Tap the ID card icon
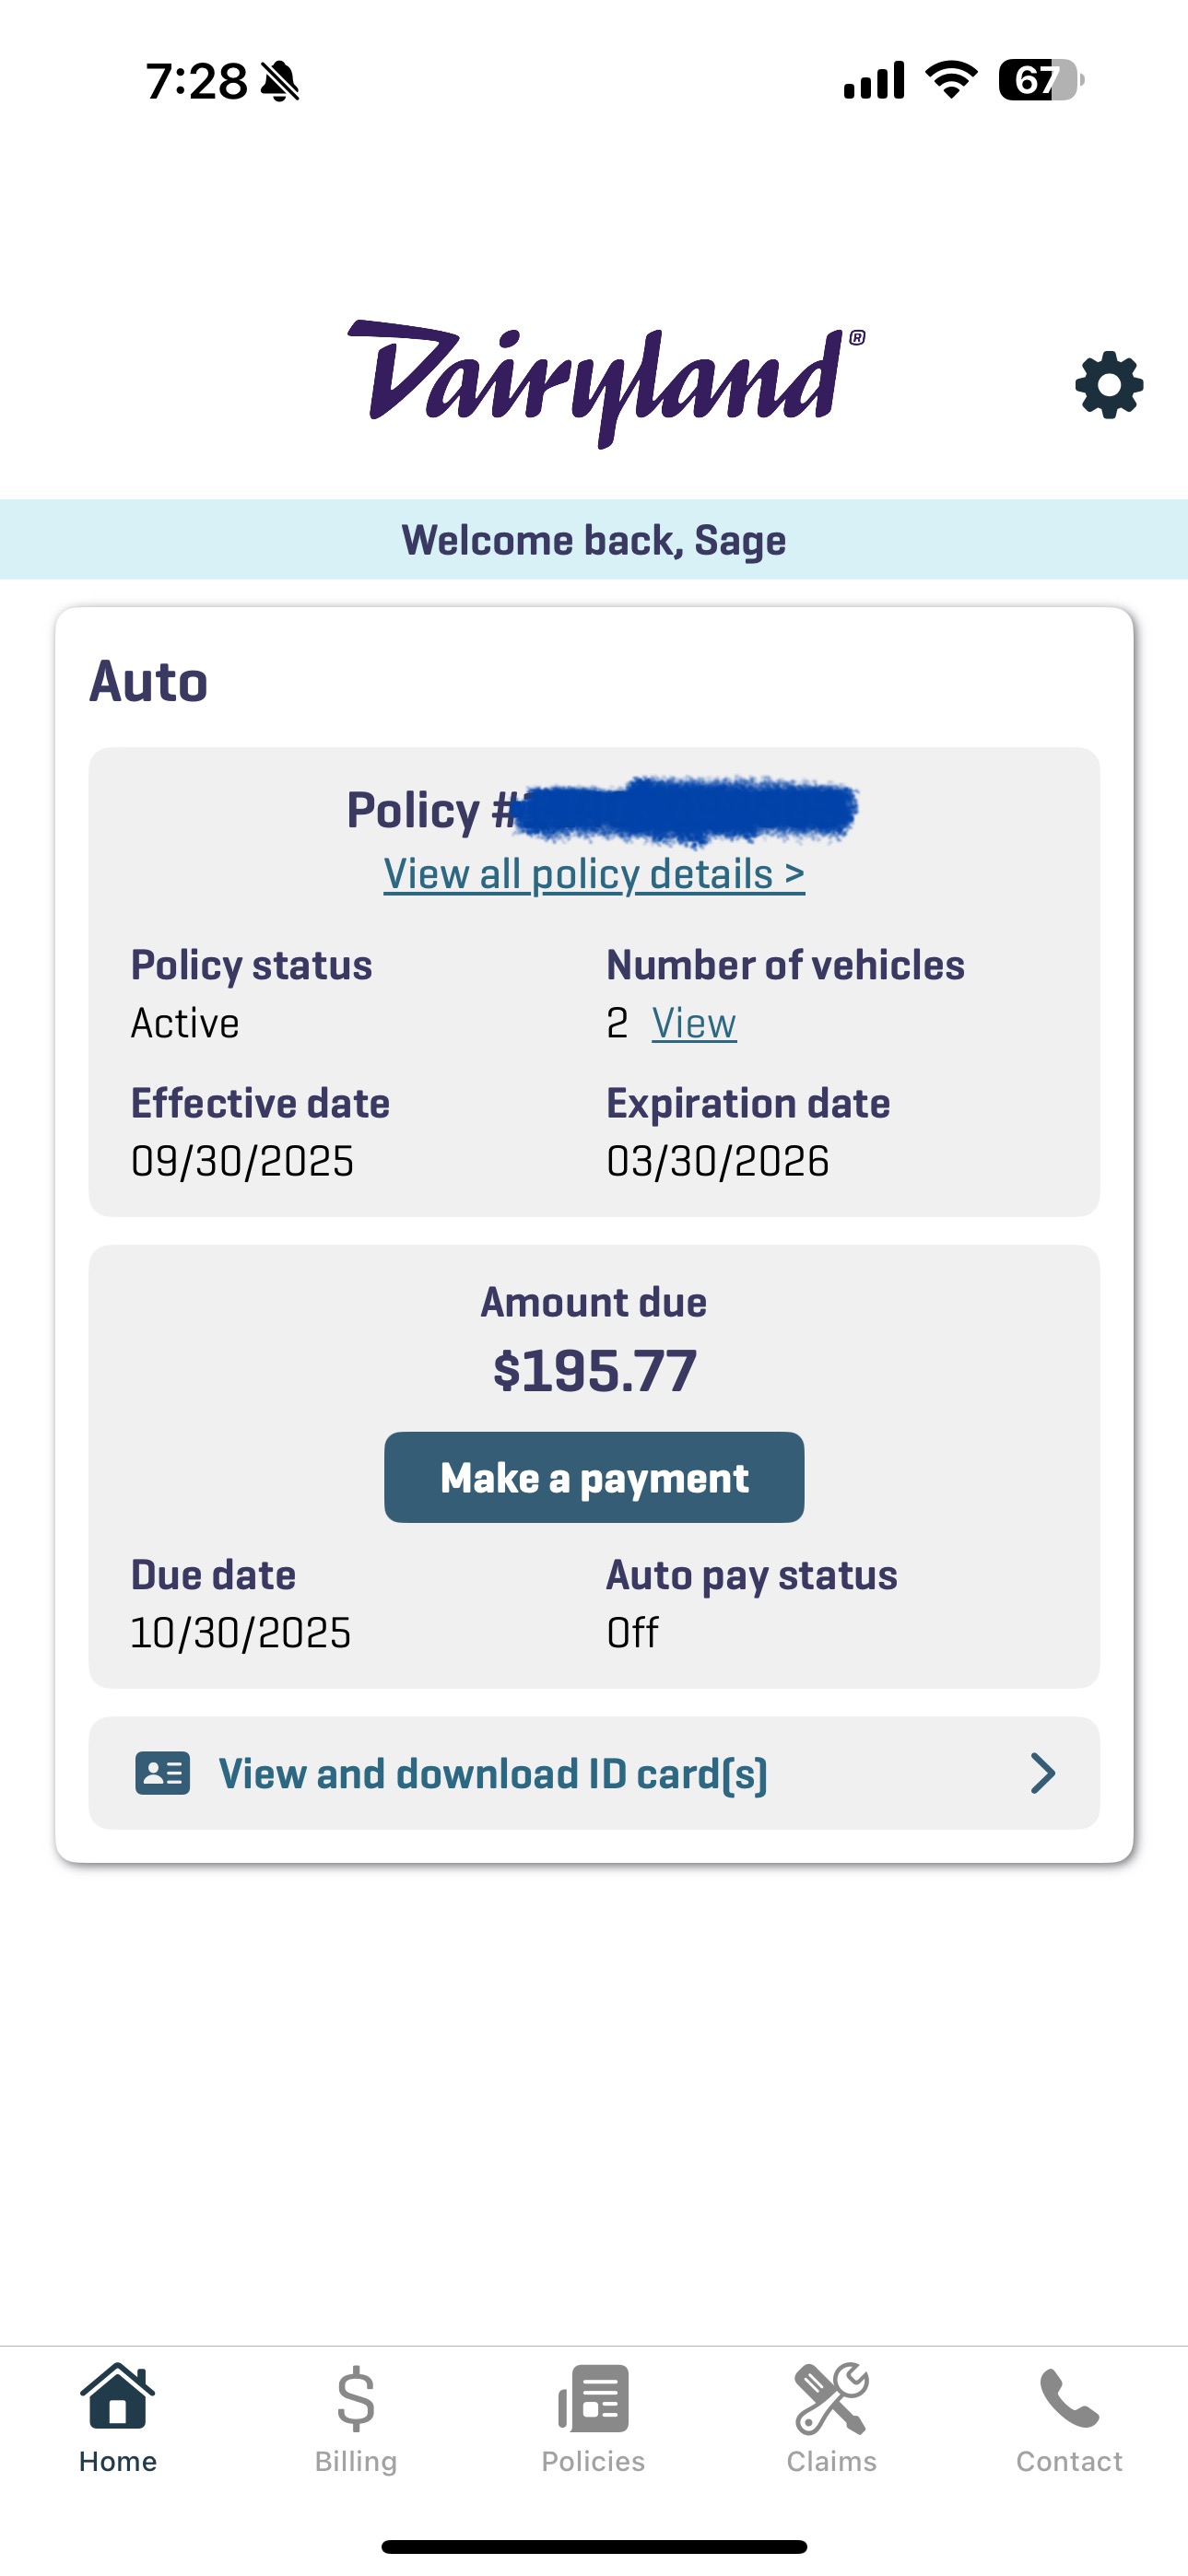Screen dimensions: 1188x2576 click(162, 1773)
